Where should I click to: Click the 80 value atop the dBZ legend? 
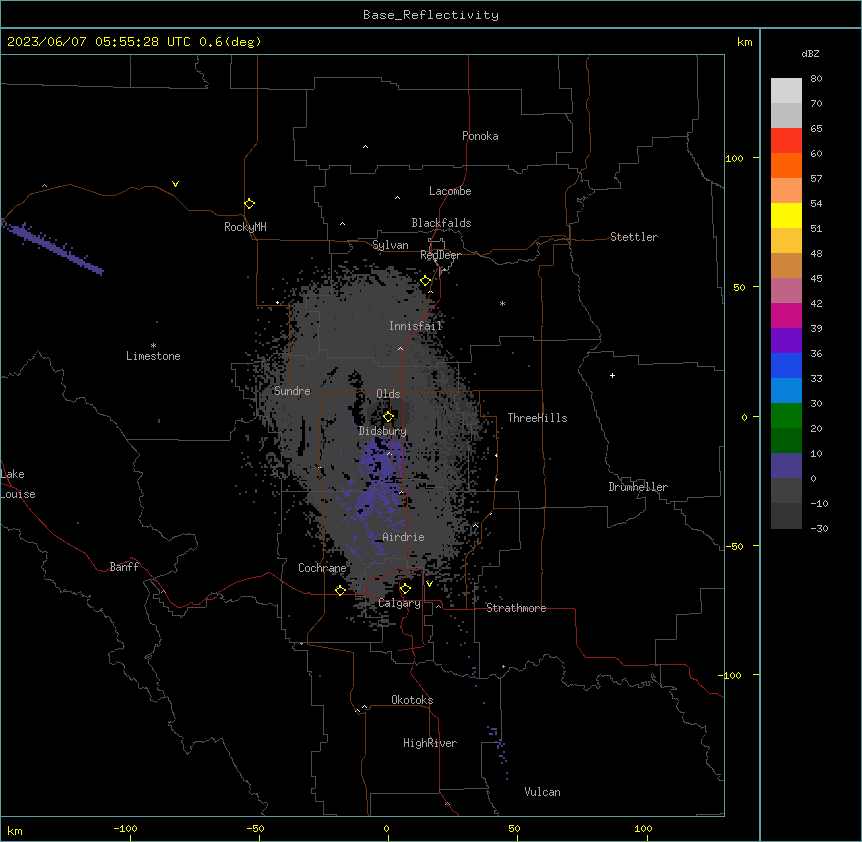click(816, 79)
